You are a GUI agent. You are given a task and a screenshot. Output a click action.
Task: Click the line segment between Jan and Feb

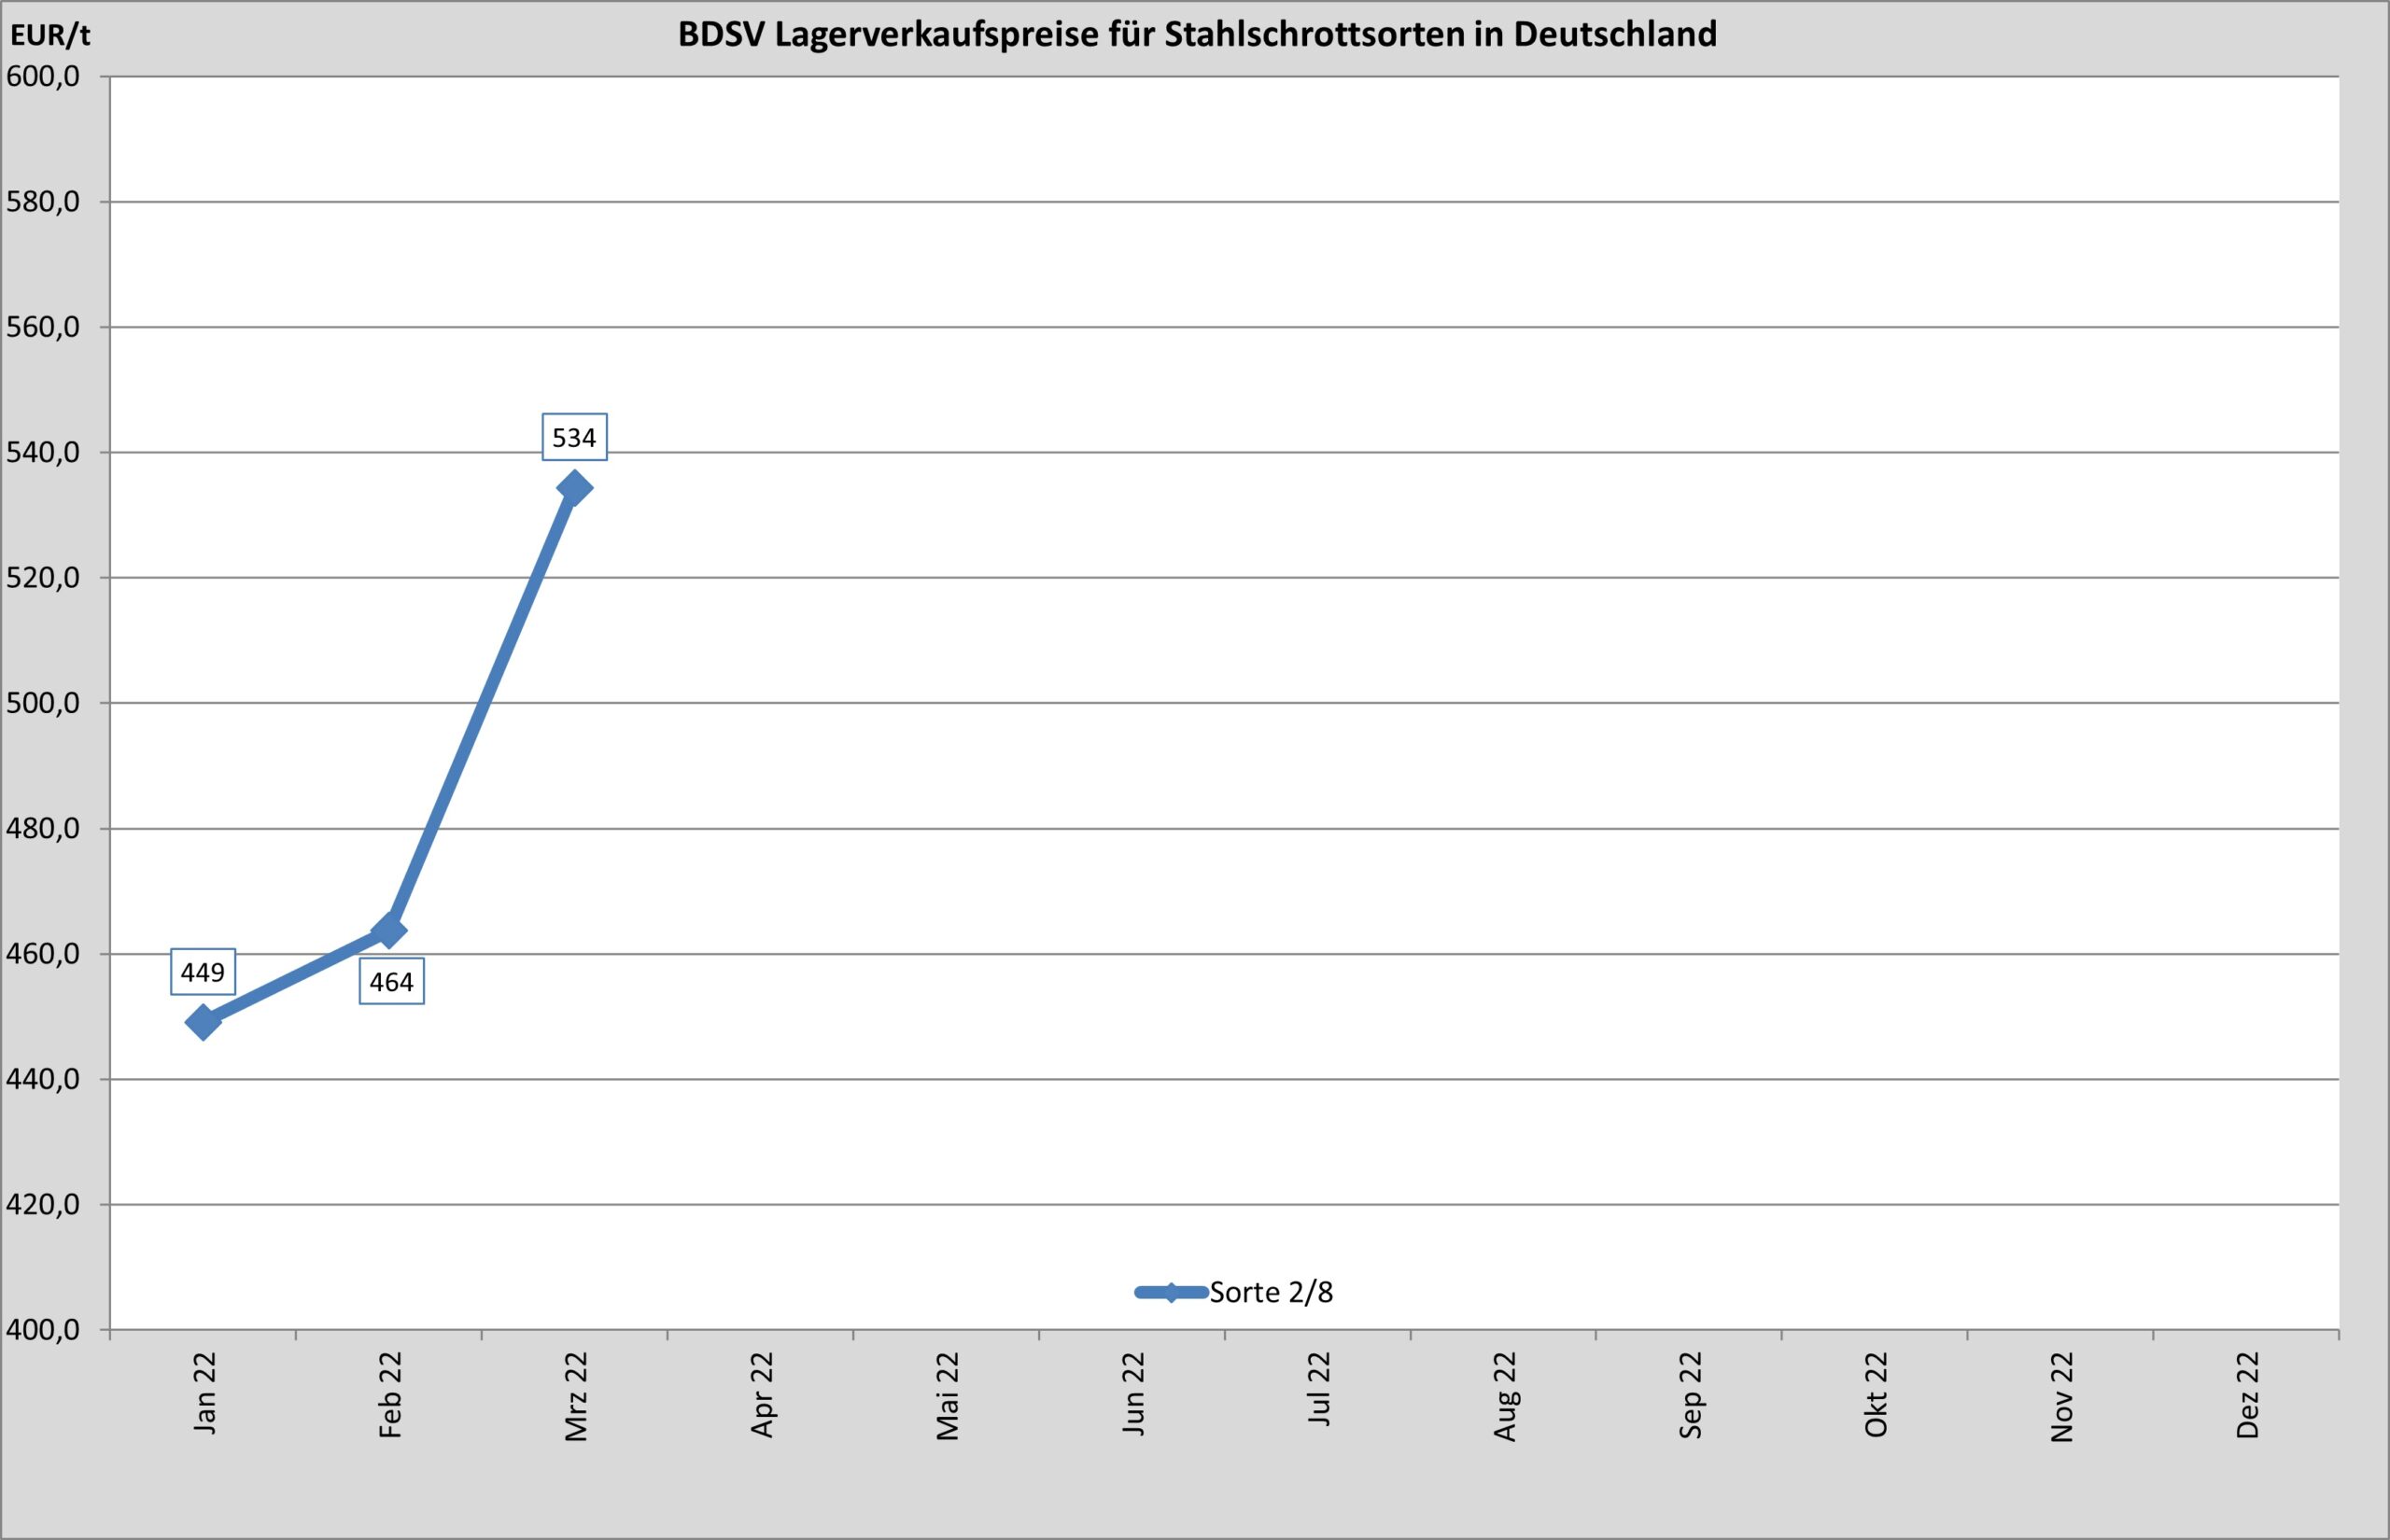296,977
